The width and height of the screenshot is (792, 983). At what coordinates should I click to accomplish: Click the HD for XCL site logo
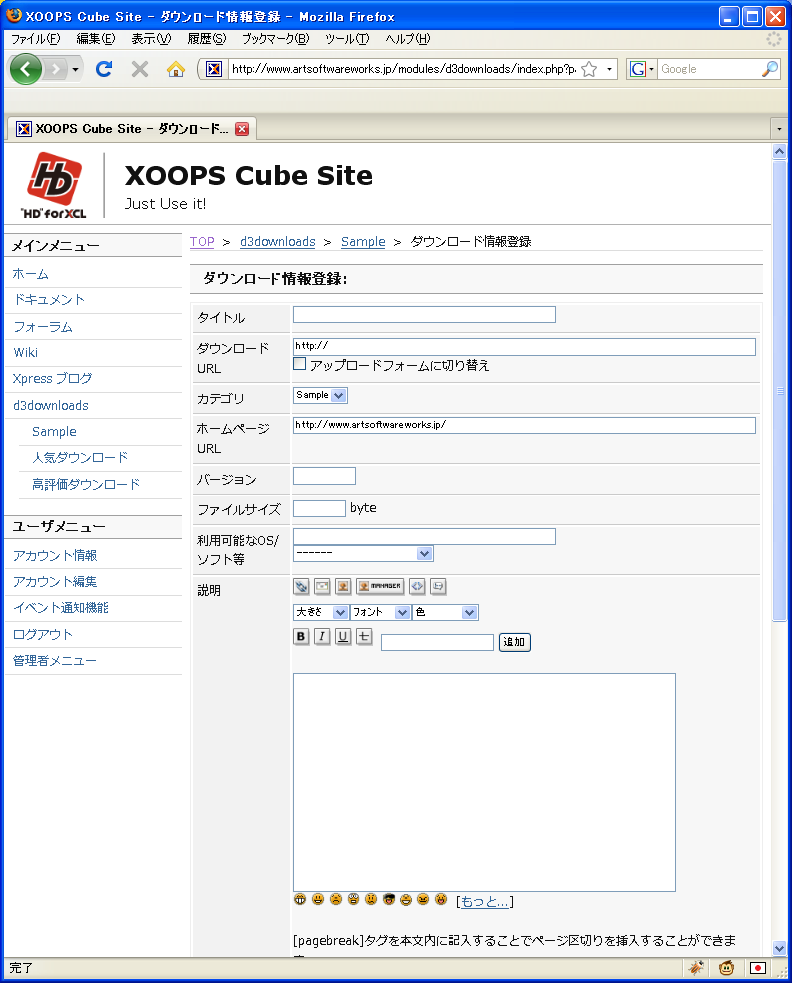click(x=54, y=185)
